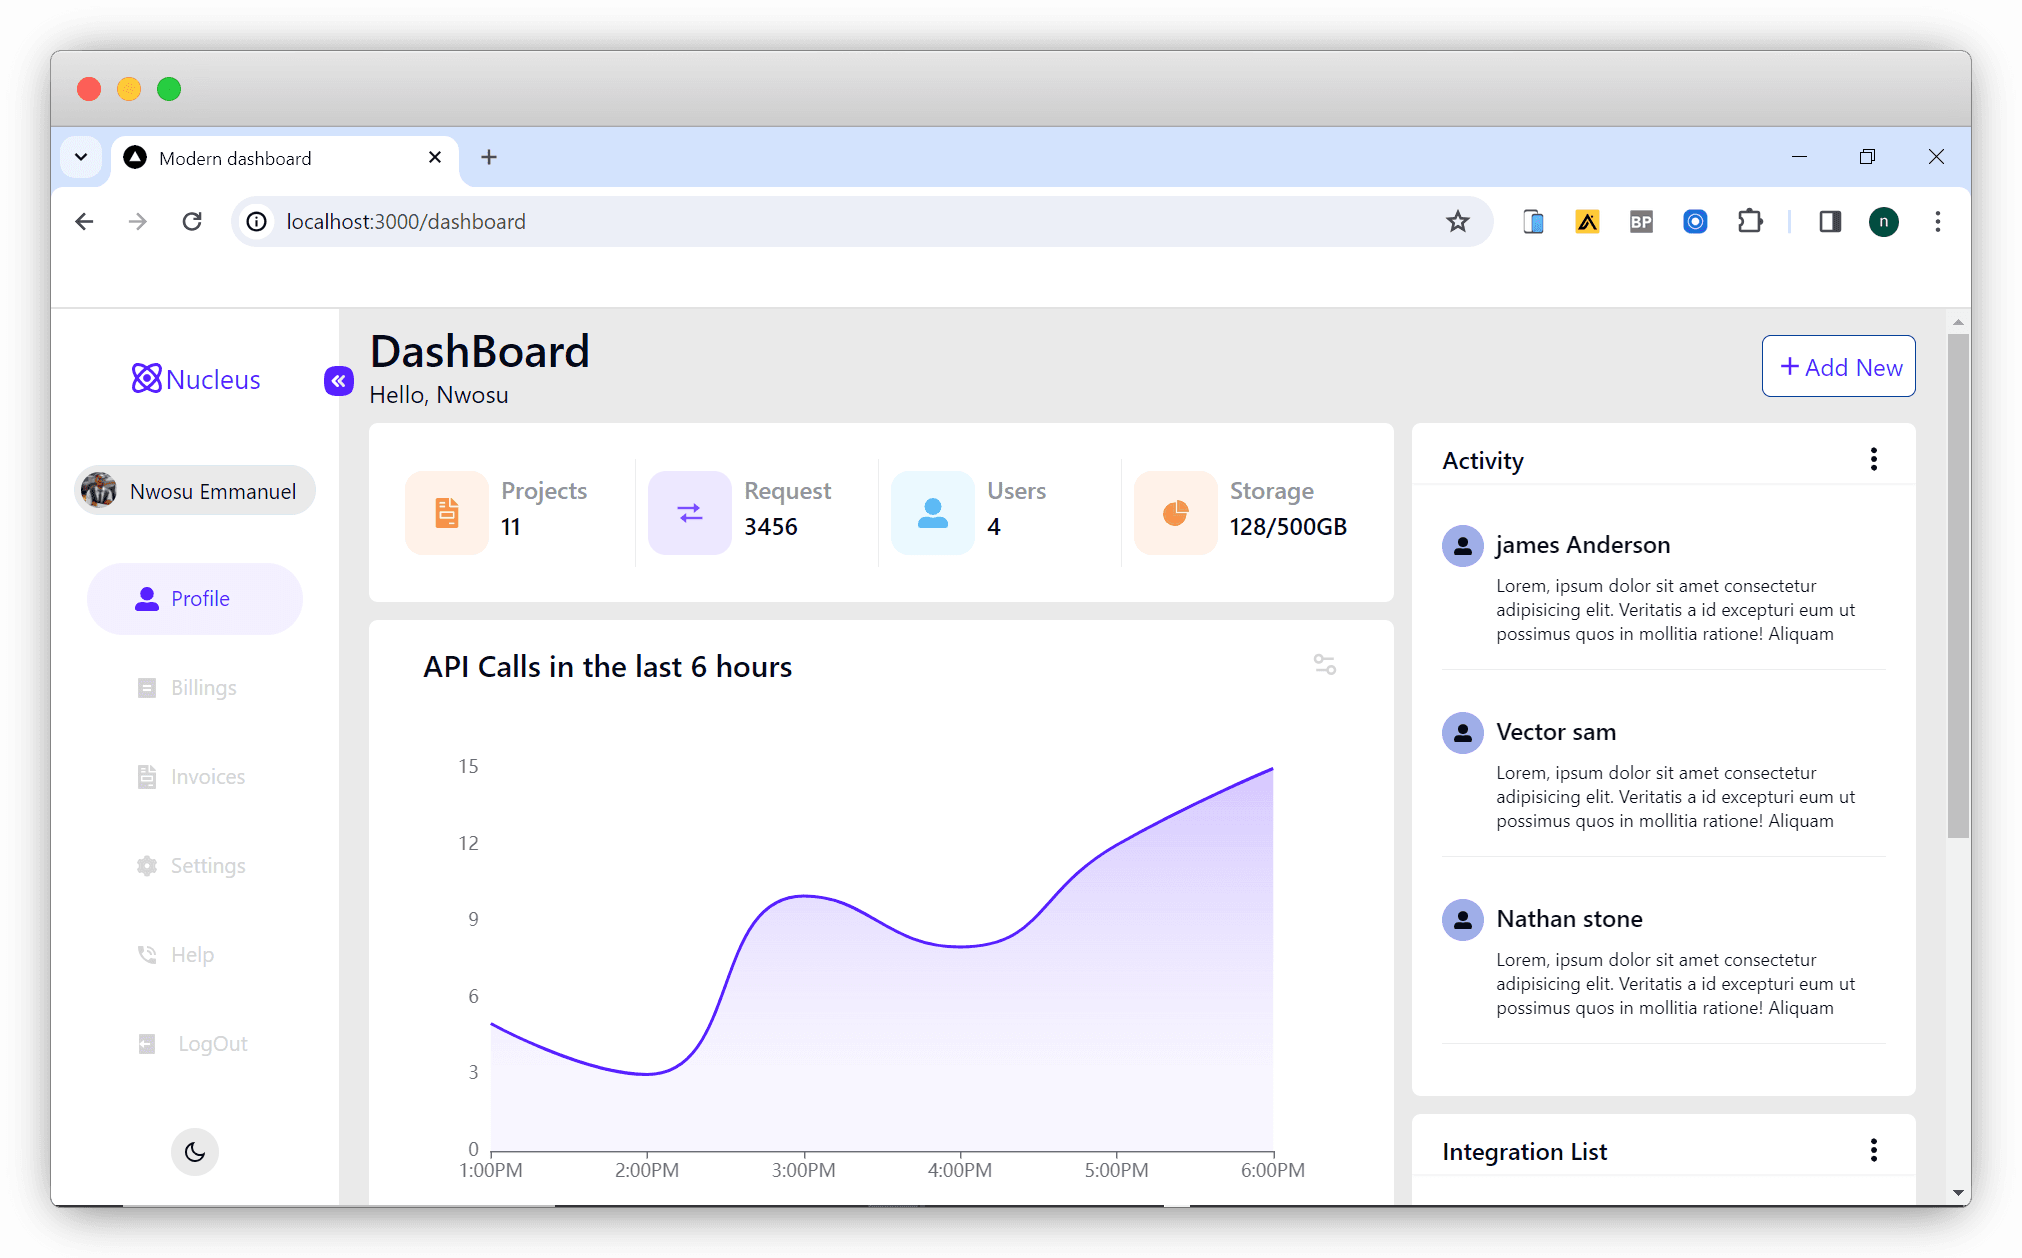
Task: Open chart filter settings icon
Action: pyautogui.click(x=1325, y=665)
